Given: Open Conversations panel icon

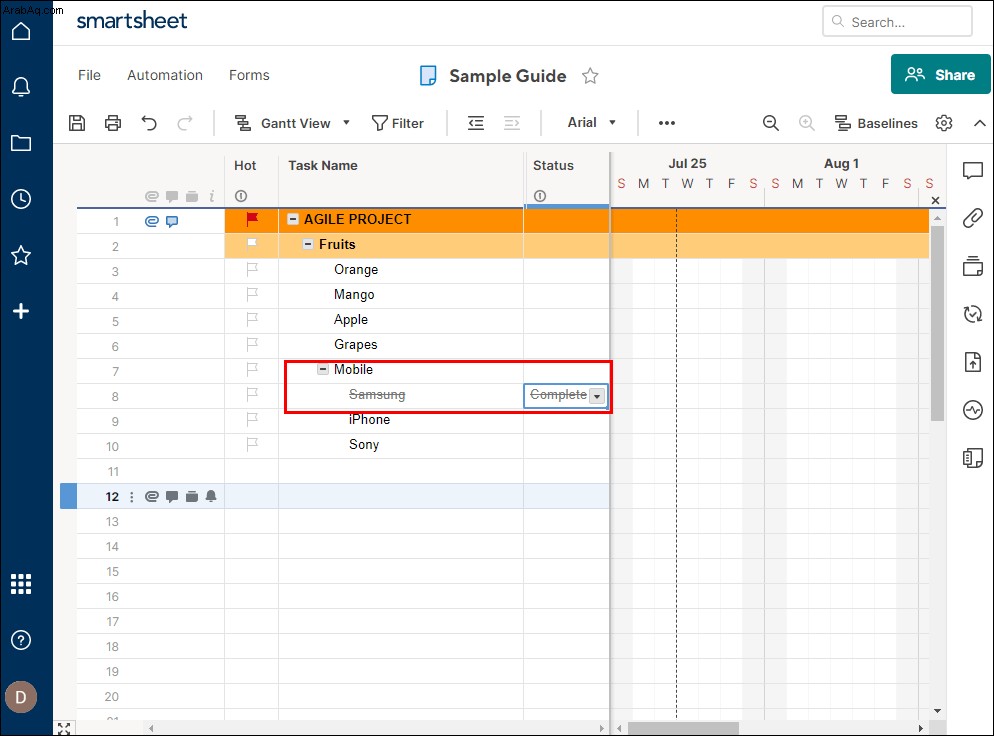Looking at the screenshot, I should 972,171.
